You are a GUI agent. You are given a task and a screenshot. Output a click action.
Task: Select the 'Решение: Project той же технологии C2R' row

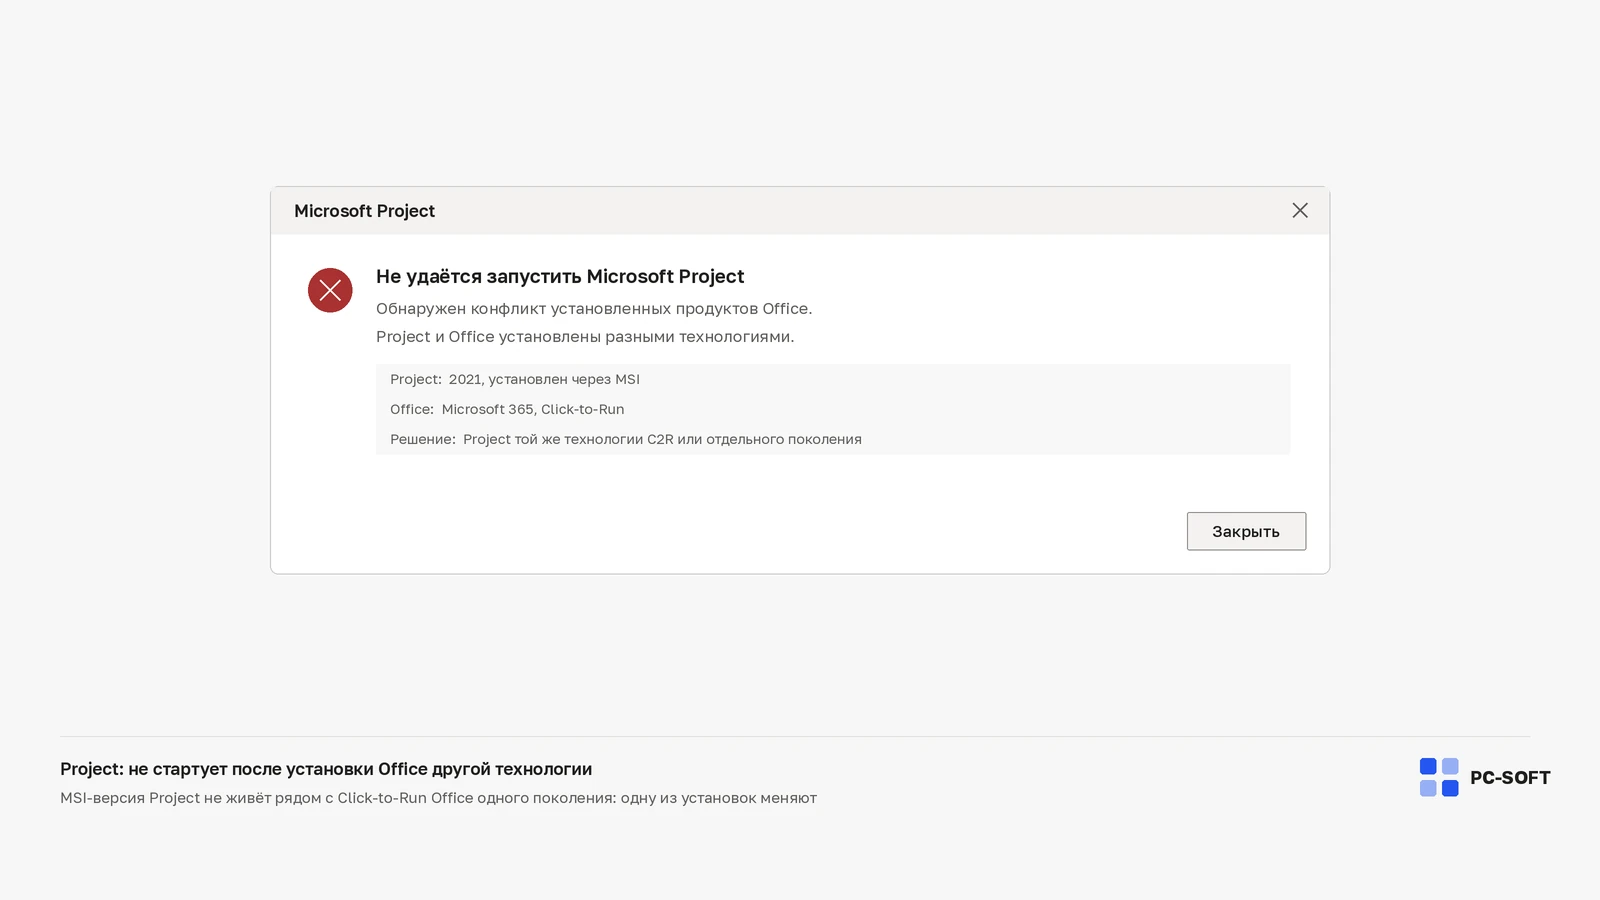point(833,439)
